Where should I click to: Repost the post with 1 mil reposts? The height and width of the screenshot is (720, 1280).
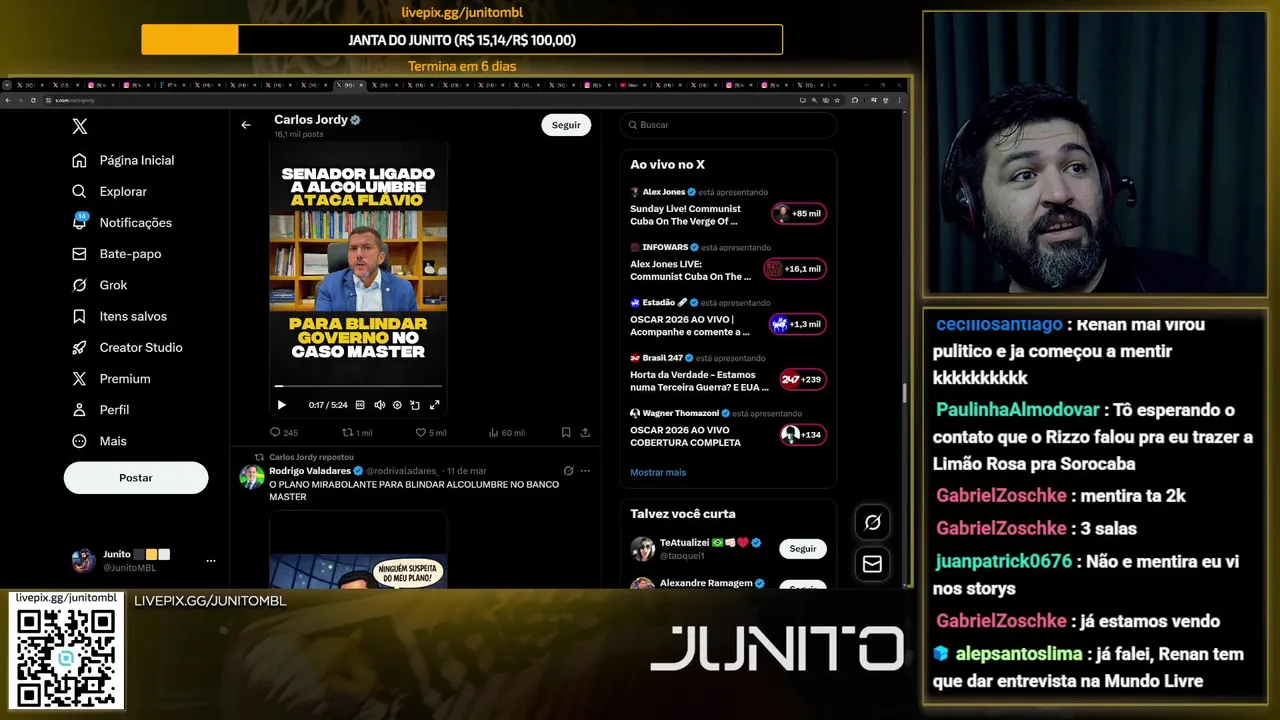click(357, 433)
